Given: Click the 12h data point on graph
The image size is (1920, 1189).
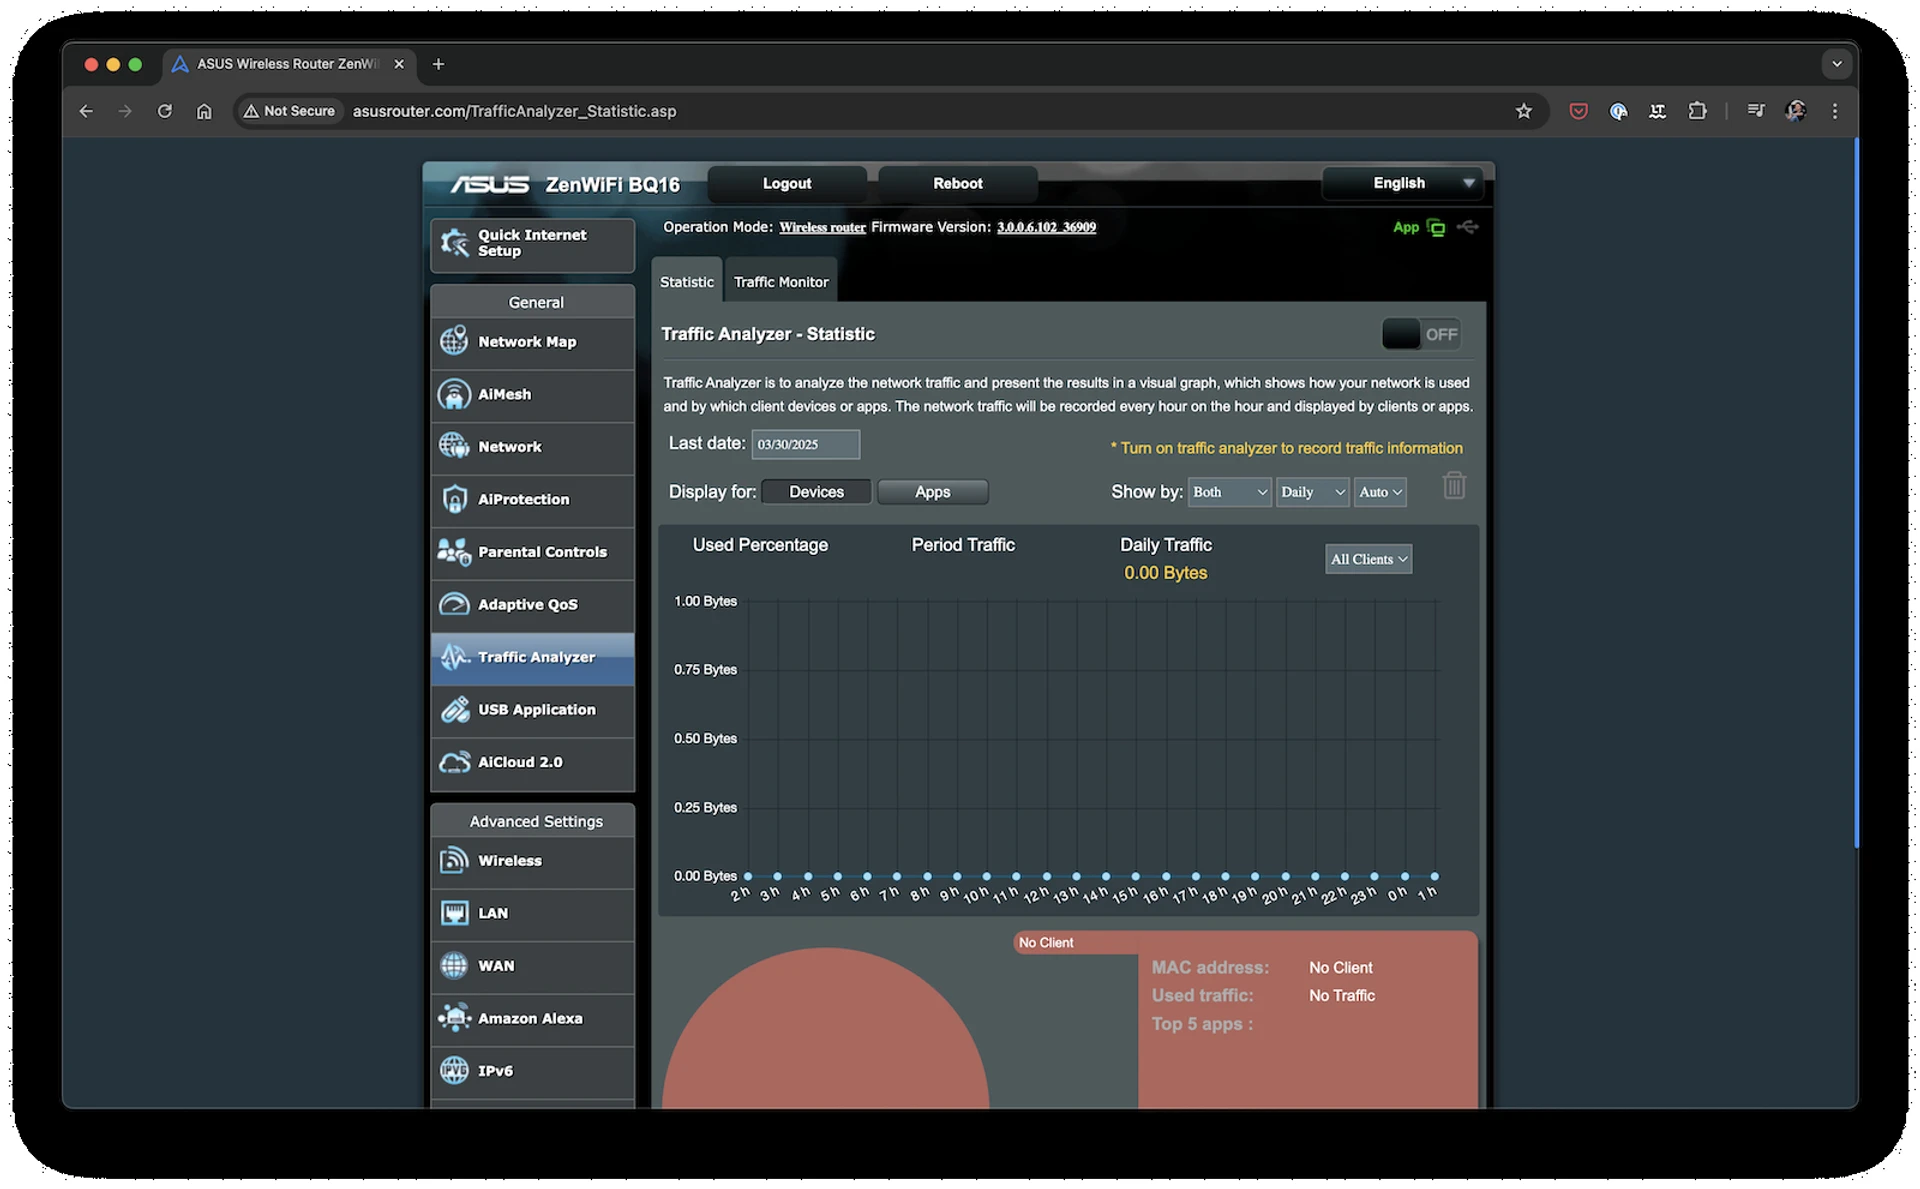Looking at the screenshot, I should pyautogui.click(x=1046, y=876).
